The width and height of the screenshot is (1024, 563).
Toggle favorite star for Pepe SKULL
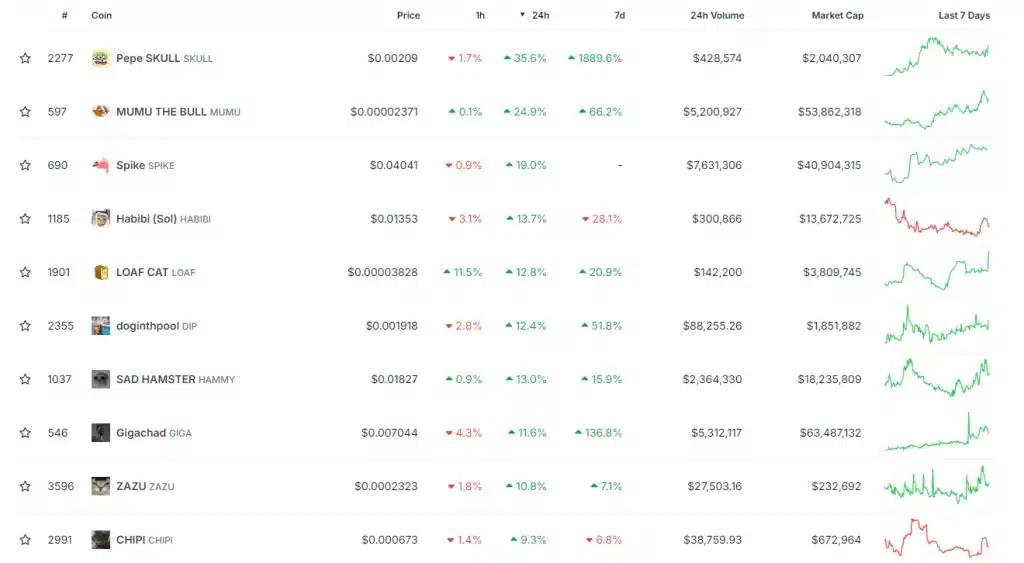(x=25, y=58)
